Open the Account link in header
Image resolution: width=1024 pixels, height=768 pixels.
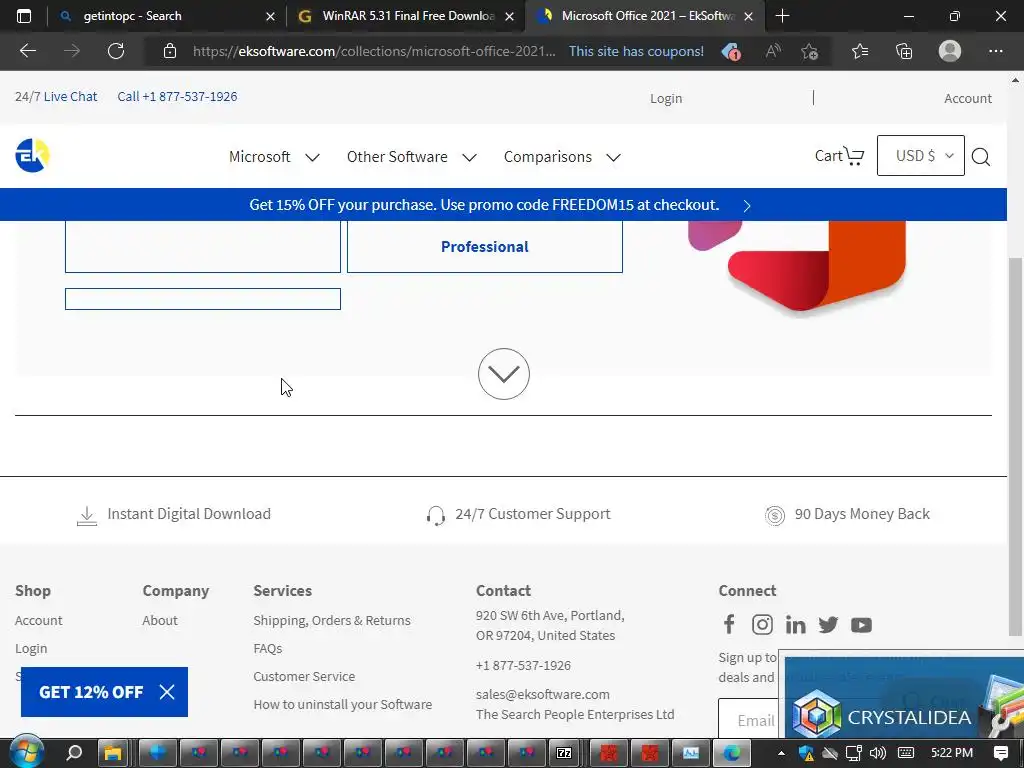pos(968,98)
